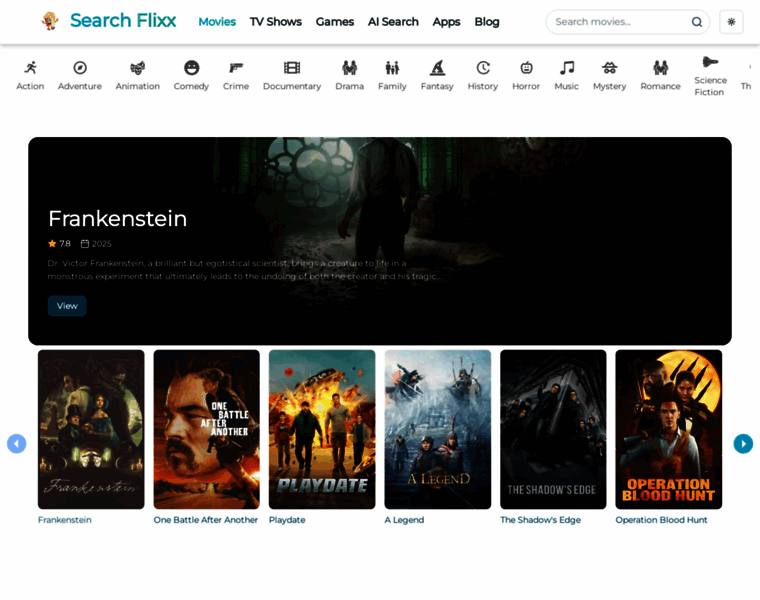
Task: Open the Playdate movie poster
Action: pyautogui.click(x=322, y=429)
